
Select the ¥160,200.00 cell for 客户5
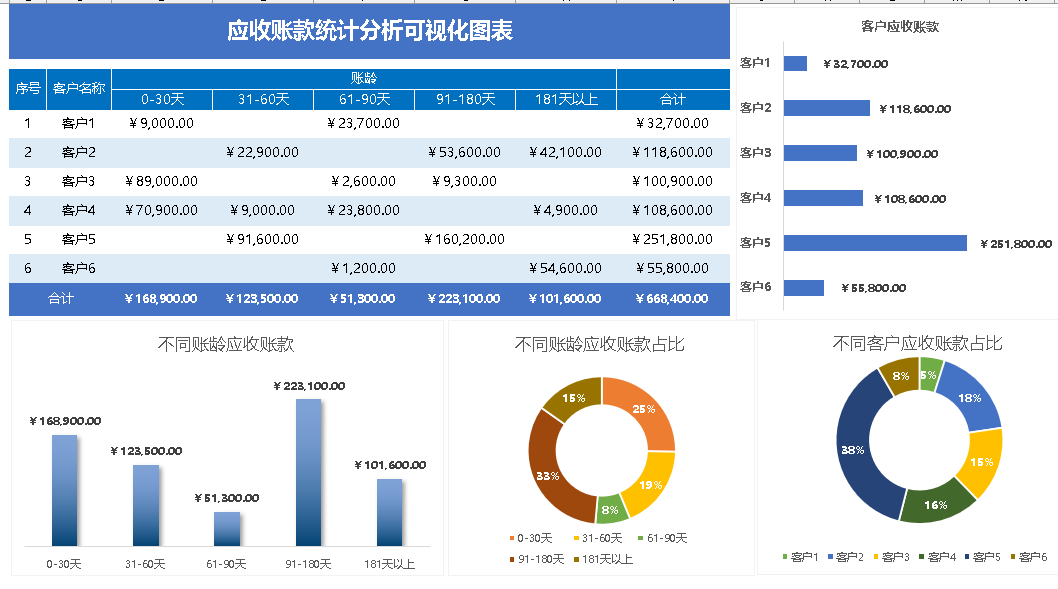(x=464, y=240)
